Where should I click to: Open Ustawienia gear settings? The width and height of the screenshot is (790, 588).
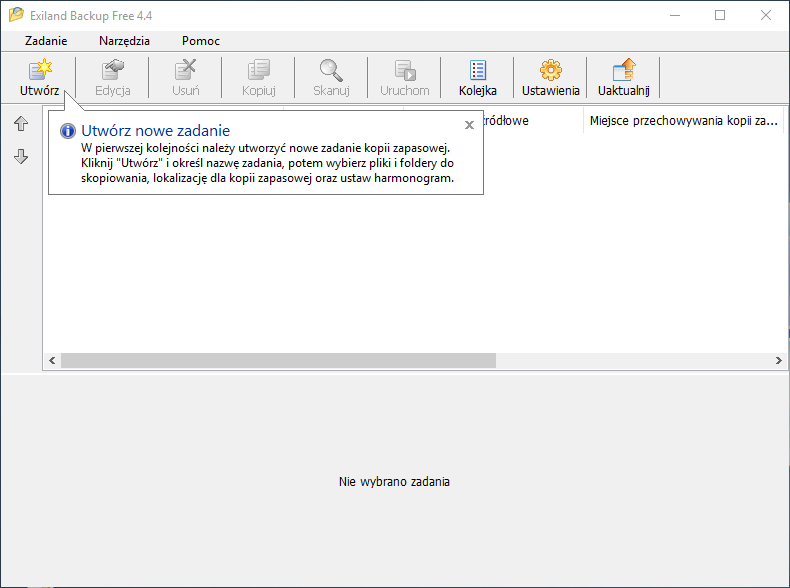click(x=551, y=78)
